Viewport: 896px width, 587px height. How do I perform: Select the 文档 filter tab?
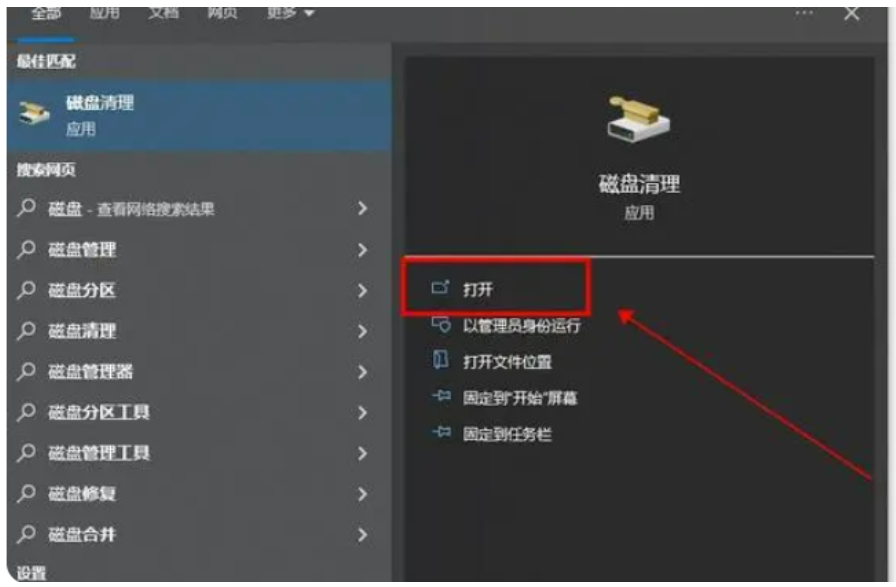[x=163, y=13]
